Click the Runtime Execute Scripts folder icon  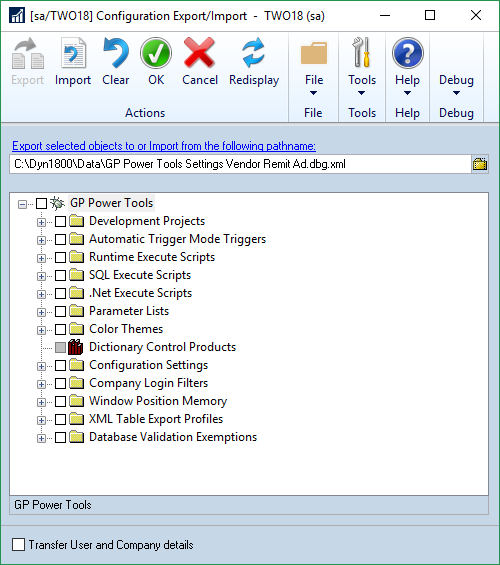[x=76, y=257]
